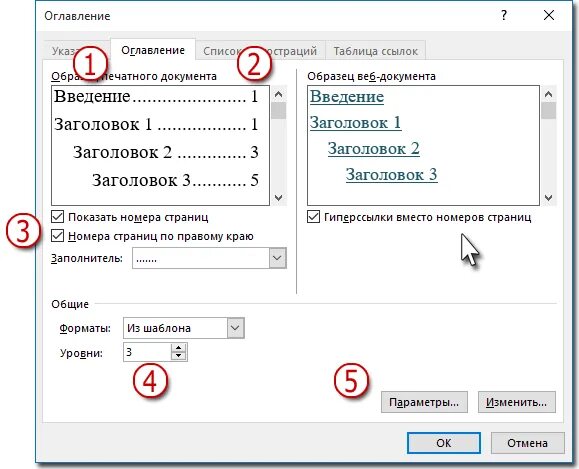Click Заголовок 1 link in web preview
The height and width of the screenshot is (469, 579).
coord(355,123)
